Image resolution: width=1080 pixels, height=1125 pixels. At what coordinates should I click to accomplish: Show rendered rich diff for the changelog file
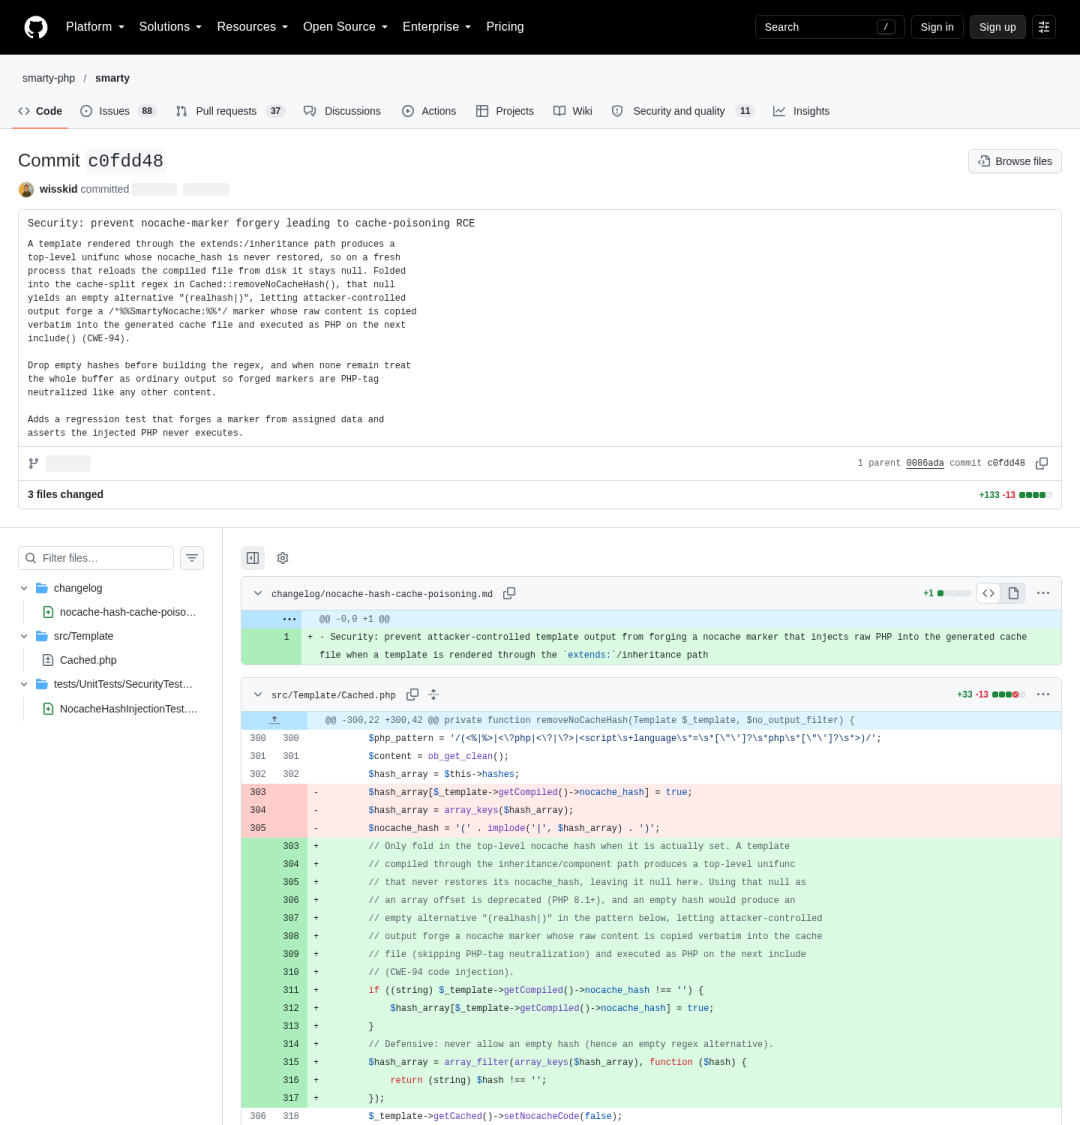pos(1013,593)
